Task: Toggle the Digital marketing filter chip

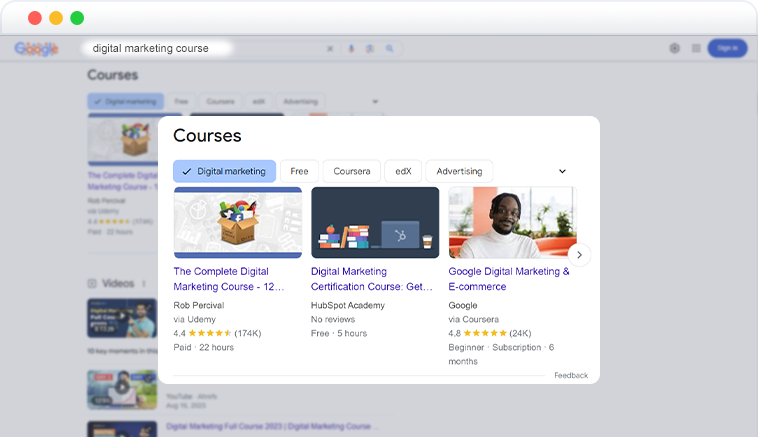Action: (x=224, y=171)
